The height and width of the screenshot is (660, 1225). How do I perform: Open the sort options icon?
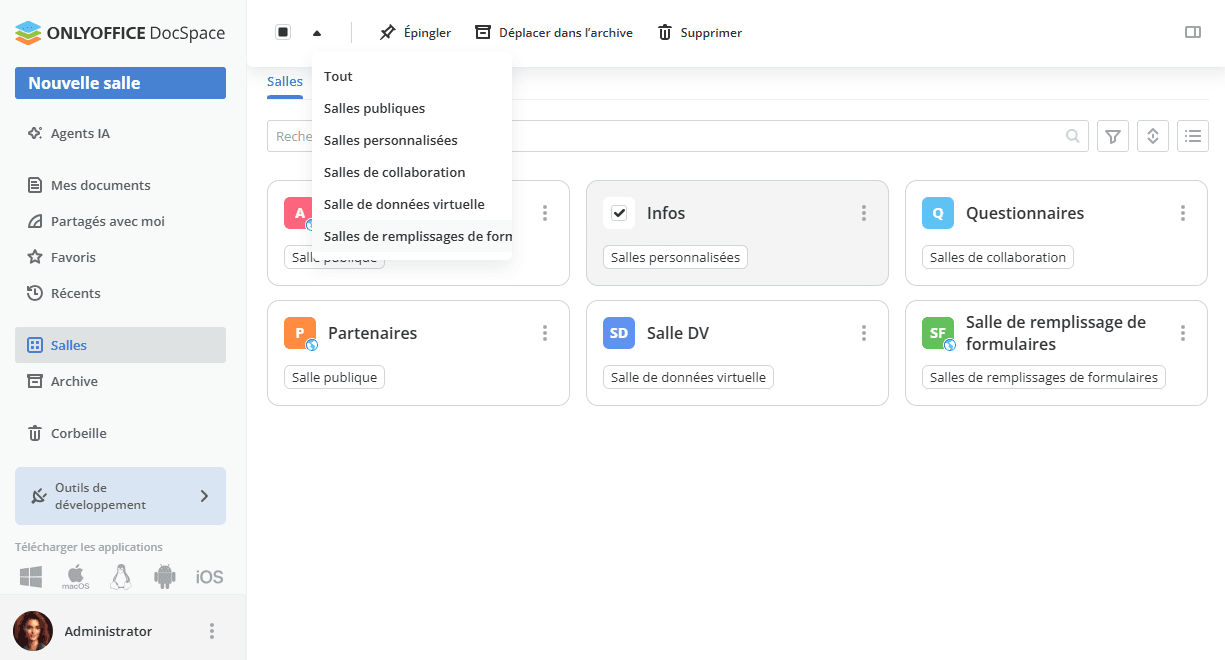click(1153, 136)
